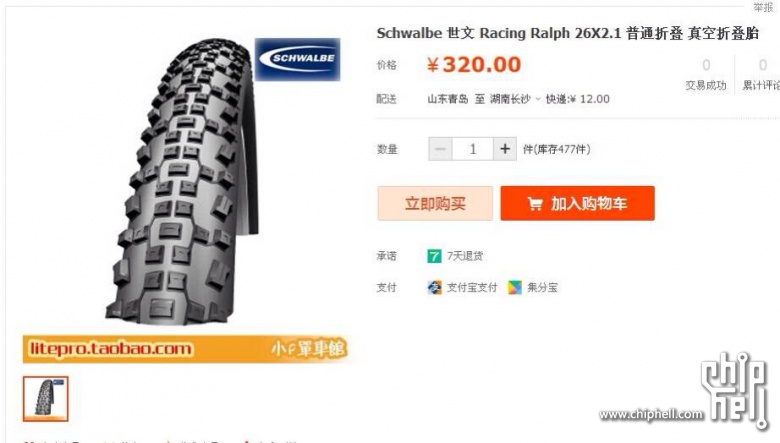
Task: Click 加入购物车 add to cart button
Action: click(578, 203)
